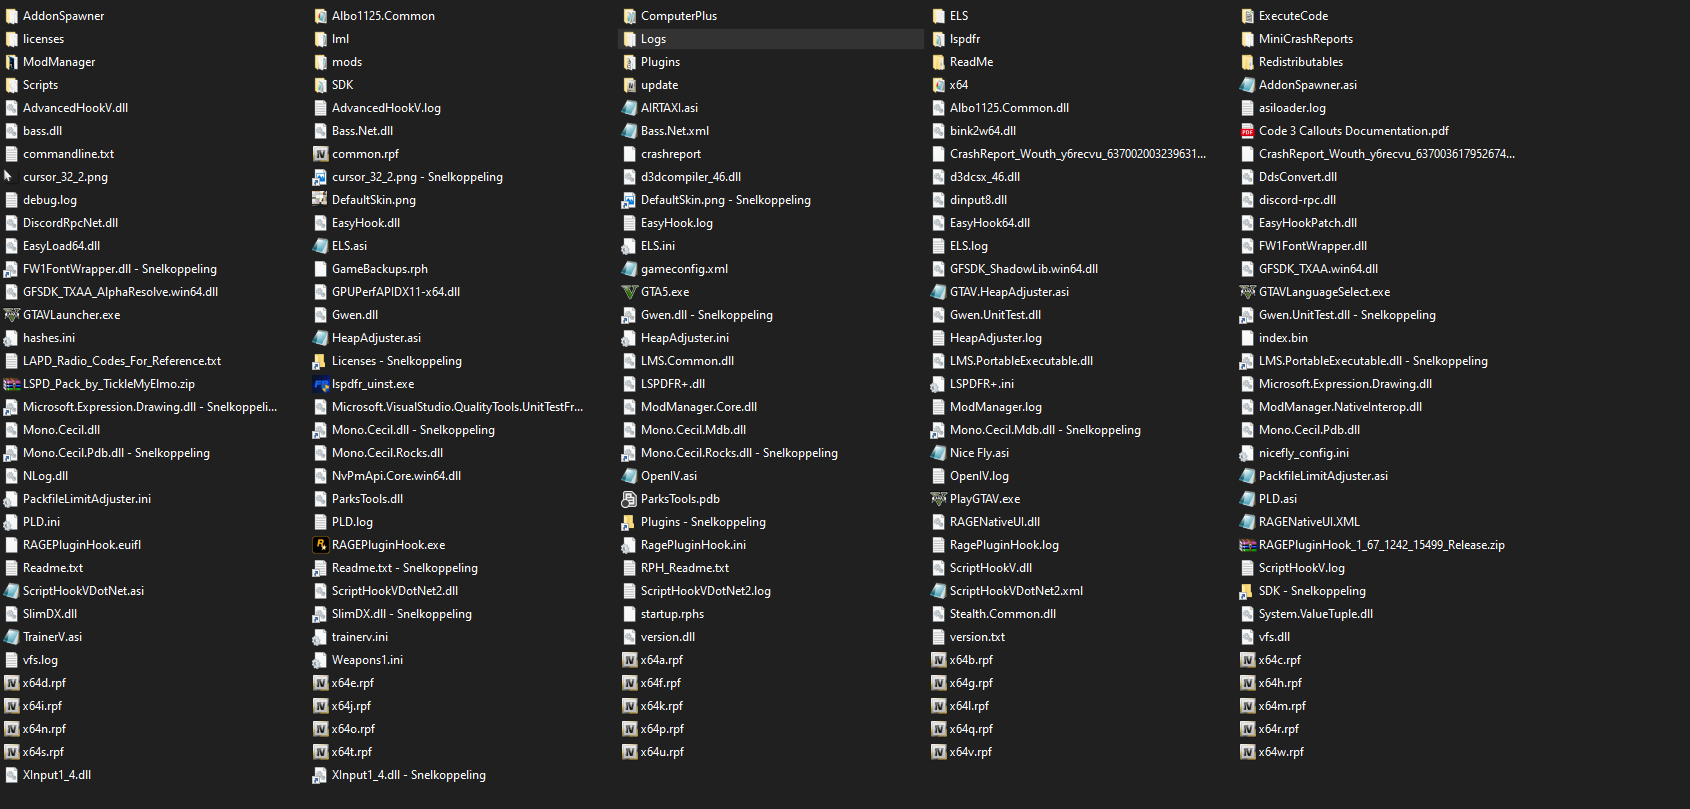1690x809 pixels.
Task: Select the LSPD_Pack_by_TickleMyElmo.zip archive icon
Action: click(x=11, y=384)
